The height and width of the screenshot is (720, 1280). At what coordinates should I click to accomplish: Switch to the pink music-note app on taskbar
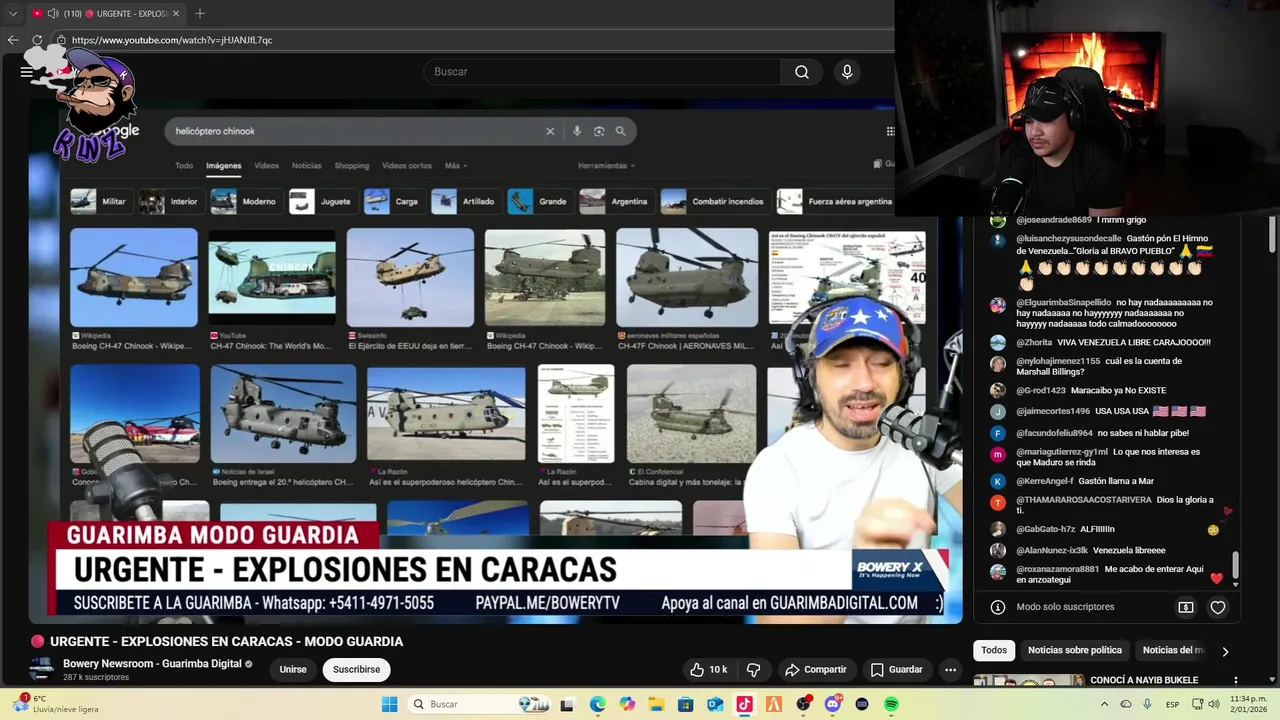(x=744, y=704)
